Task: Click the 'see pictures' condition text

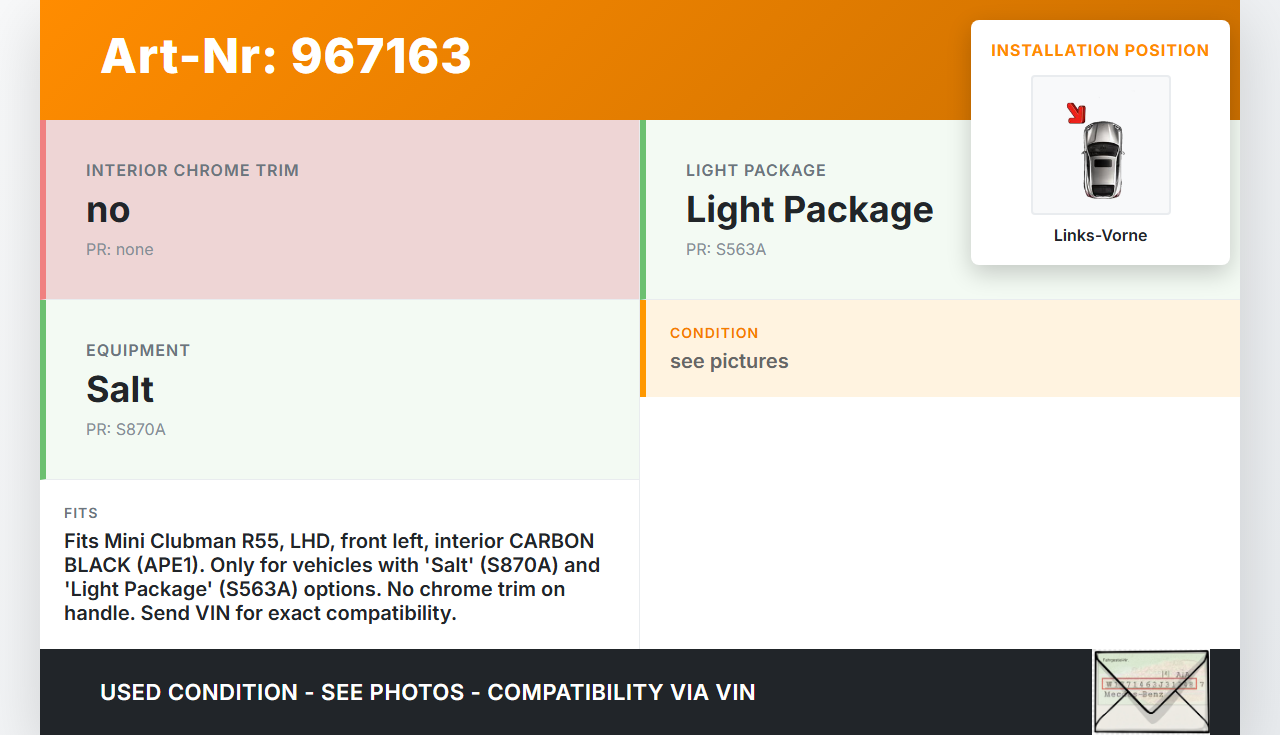Action: pos(729,361)
